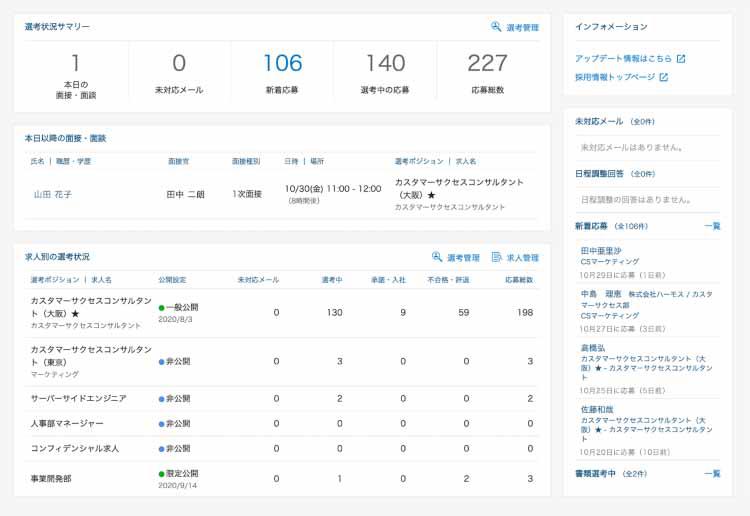750x516 pixels.
Task: Click the 227 応募総数 count
Action: [x=487, y=63]
